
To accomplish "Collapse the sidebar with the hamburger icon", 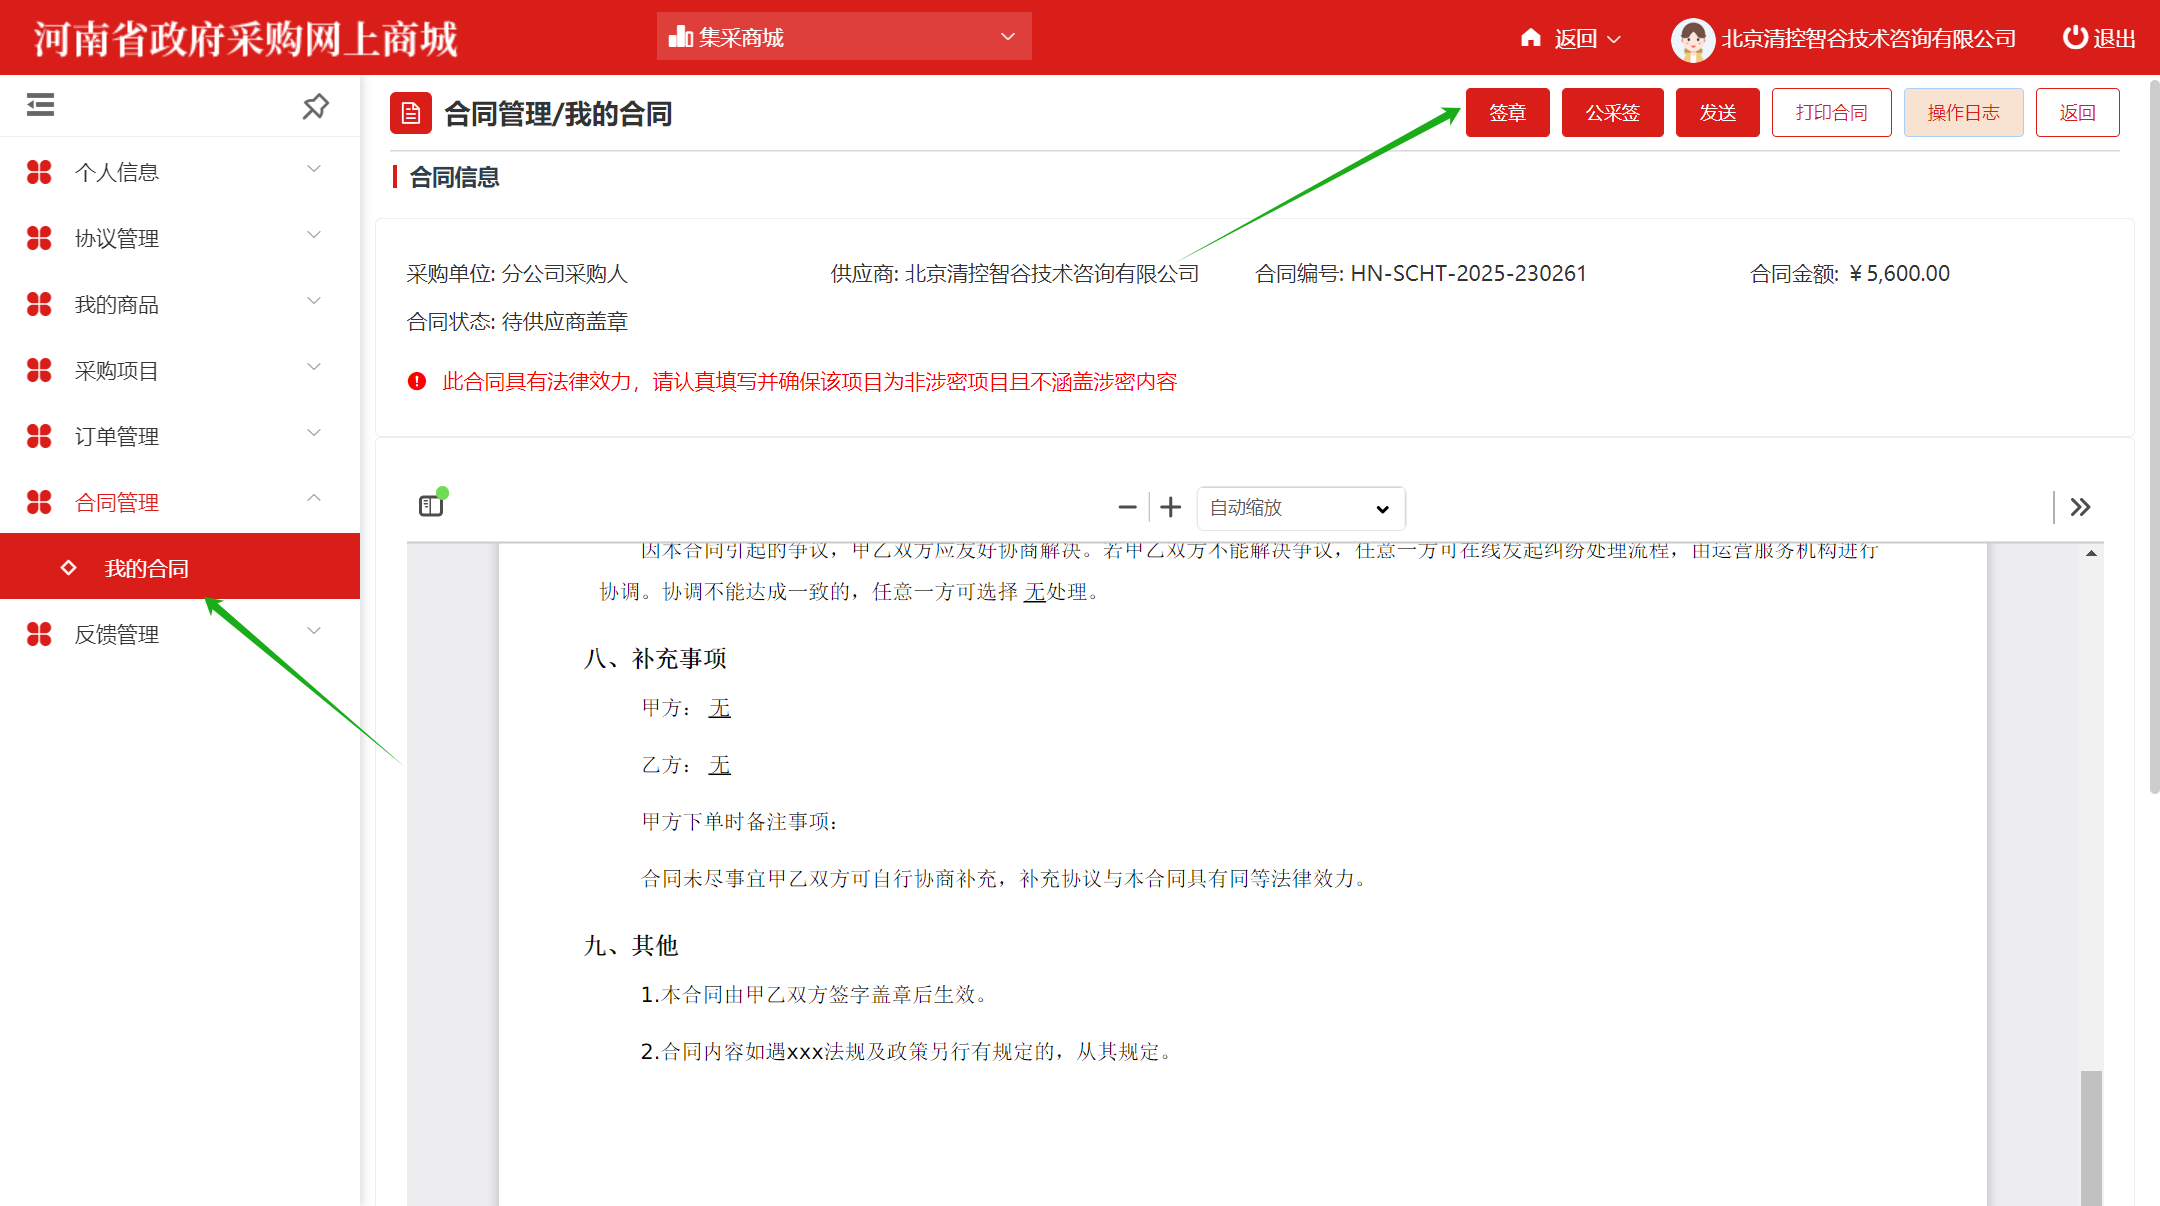I will pos(40,105).
